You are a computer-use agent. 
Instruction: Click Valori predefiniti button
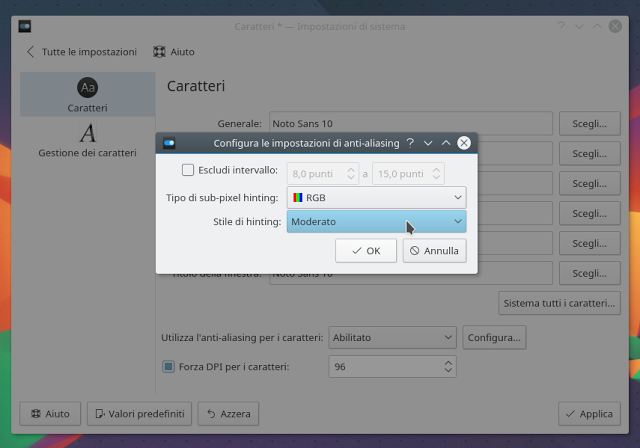click(x=139, y=414)
